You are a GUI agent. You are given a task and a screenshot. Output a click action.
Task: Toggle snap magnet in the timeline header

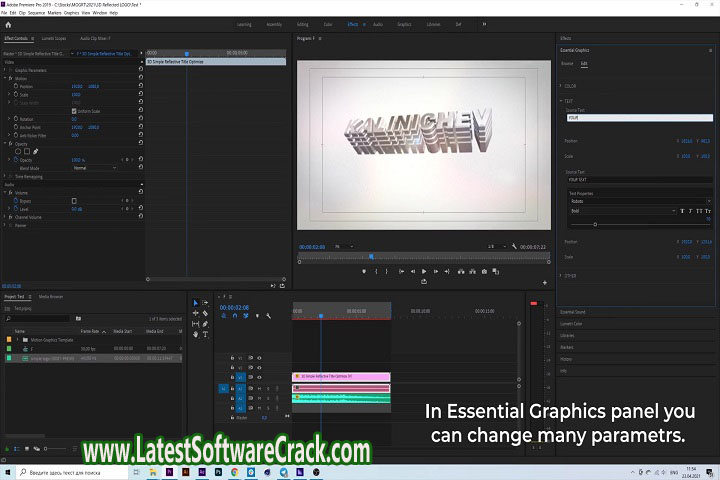point(235,316)
